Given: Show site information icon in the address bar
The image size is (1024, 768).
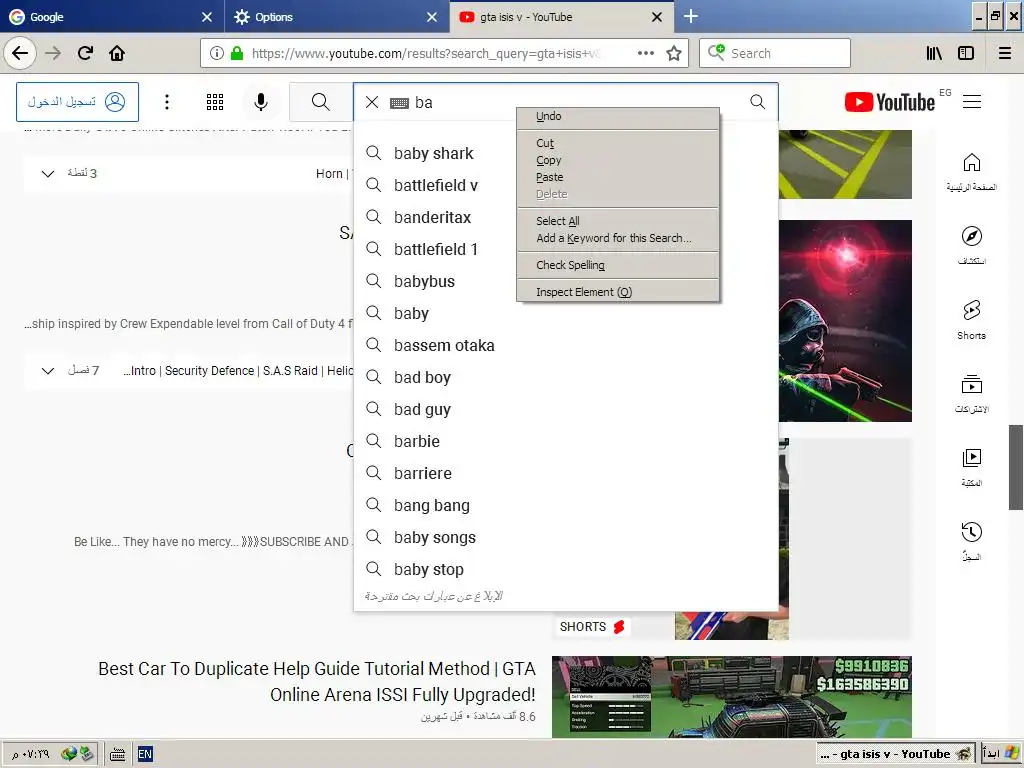Looking at the screenshot, I should pyautogui.click(x=217, y=53).
